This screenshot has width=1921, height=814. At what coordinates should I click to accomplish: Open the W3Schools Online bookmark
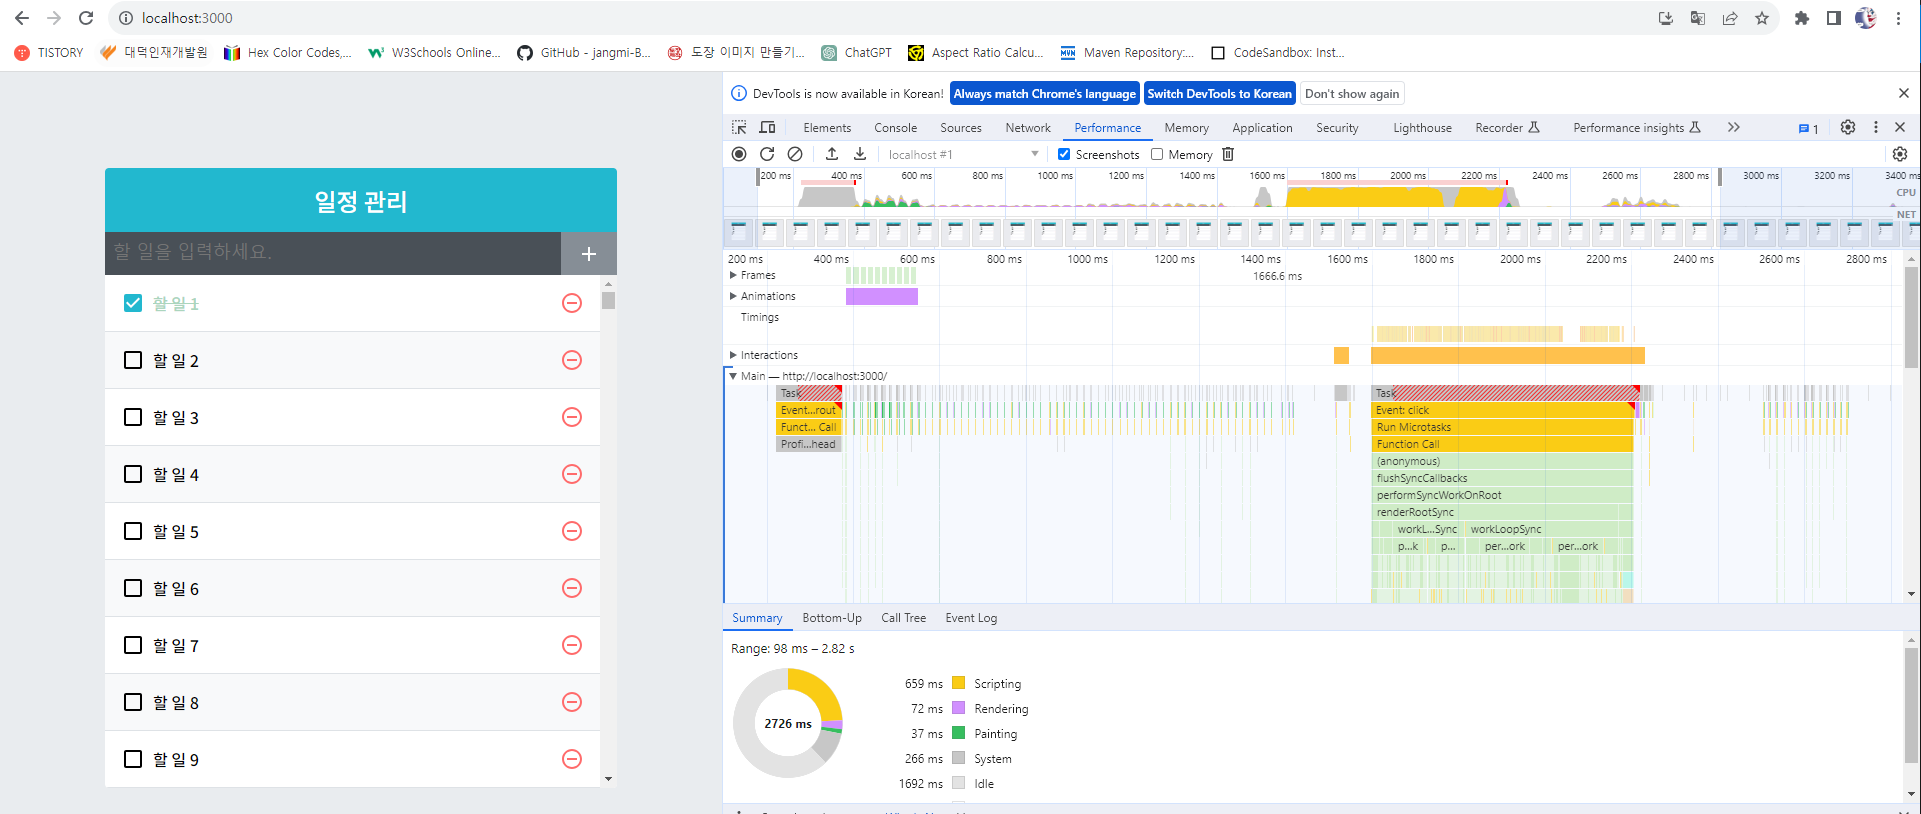(x=434, y=53)
